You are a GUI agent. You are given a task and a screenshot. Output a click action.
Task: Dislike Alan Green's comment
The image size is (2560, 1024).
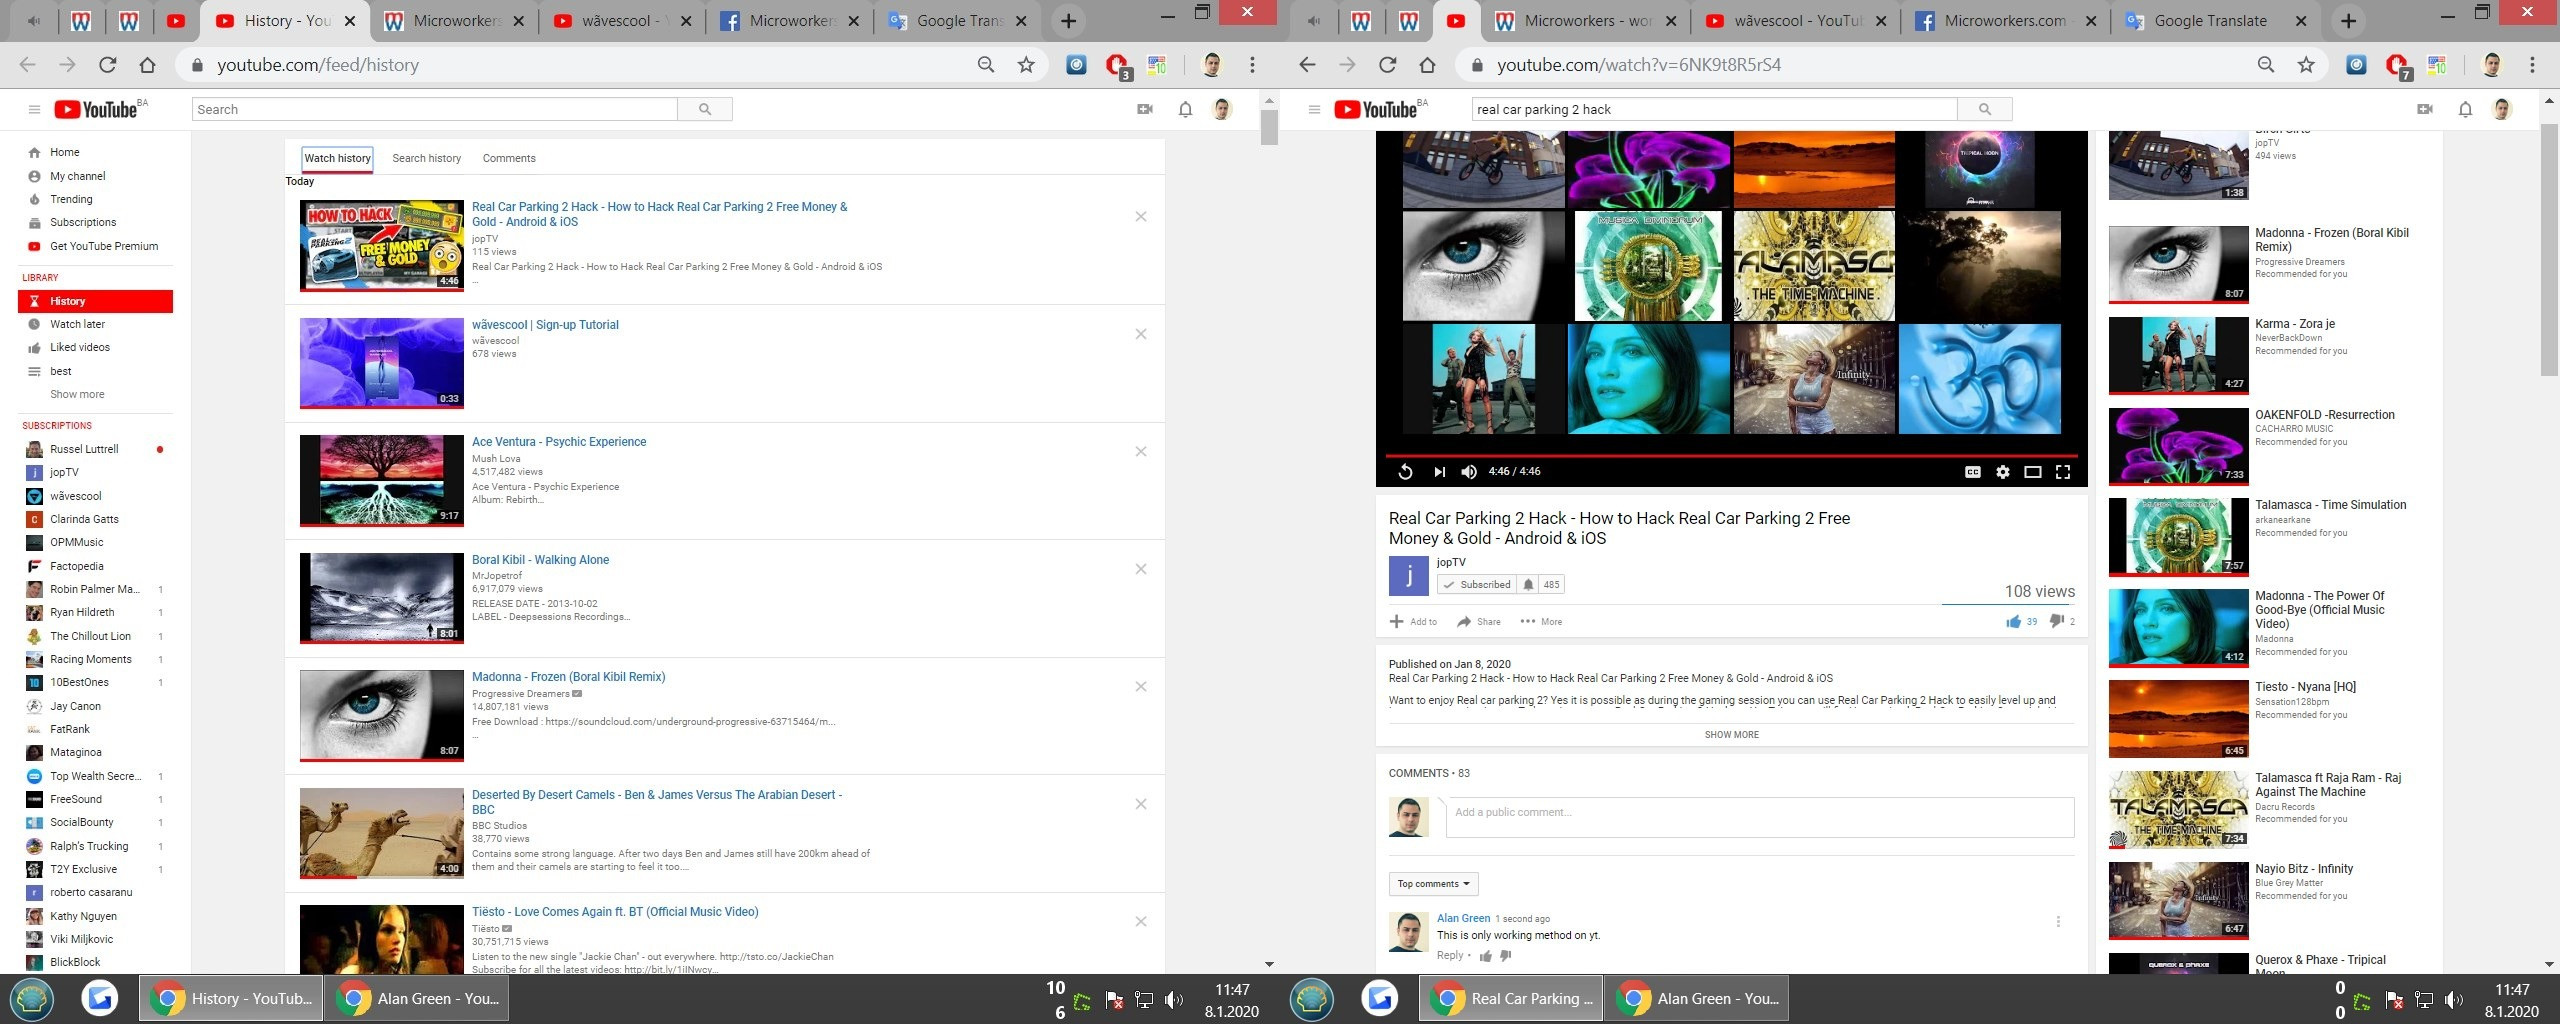coord(1506,956)
